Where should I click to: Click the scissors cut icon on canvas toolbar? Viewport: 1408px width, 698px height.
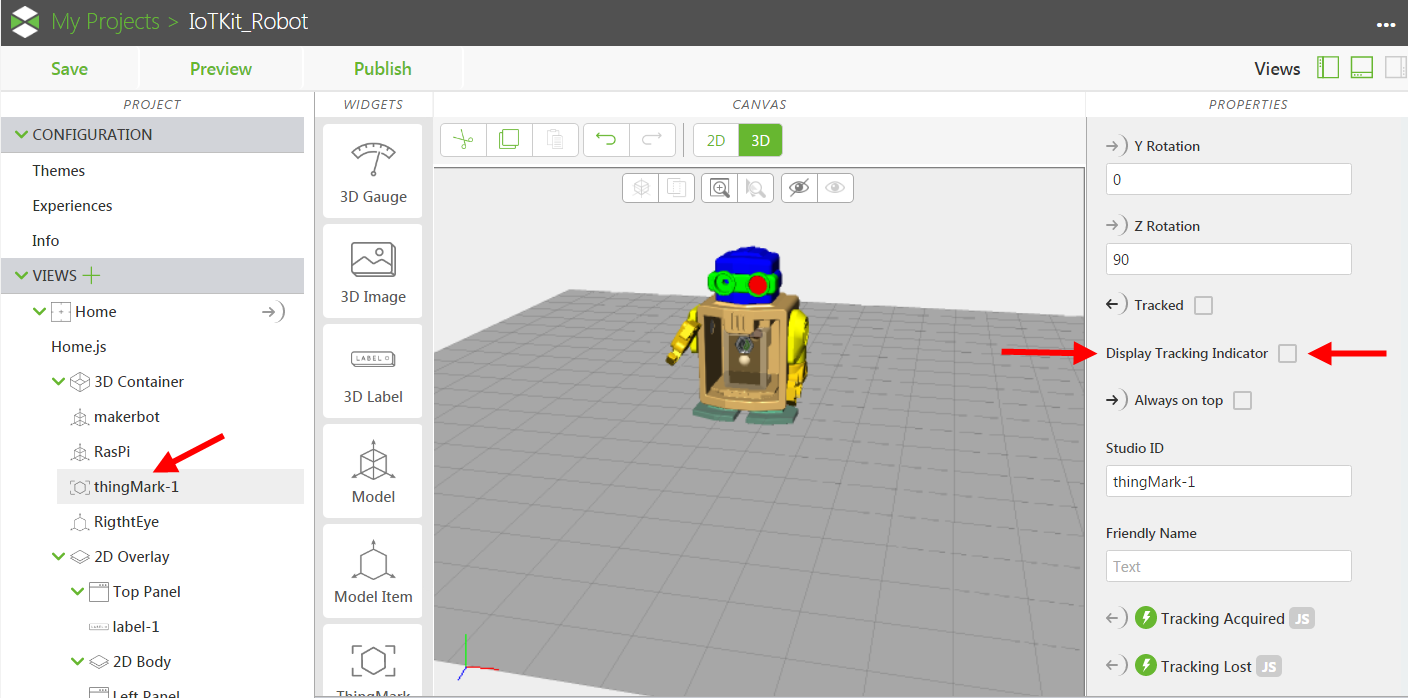(x=463, y=139)
